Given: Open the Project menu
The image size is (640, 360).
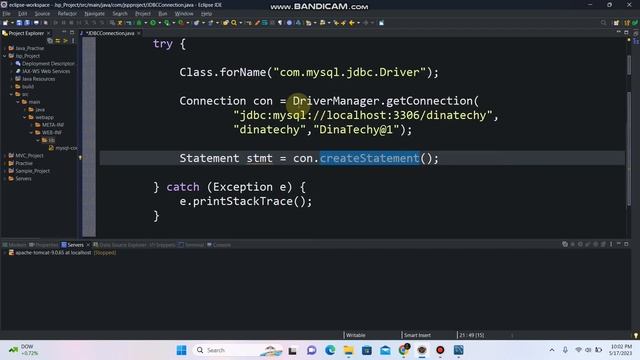Looking at the screenshot, I should 143,13.
